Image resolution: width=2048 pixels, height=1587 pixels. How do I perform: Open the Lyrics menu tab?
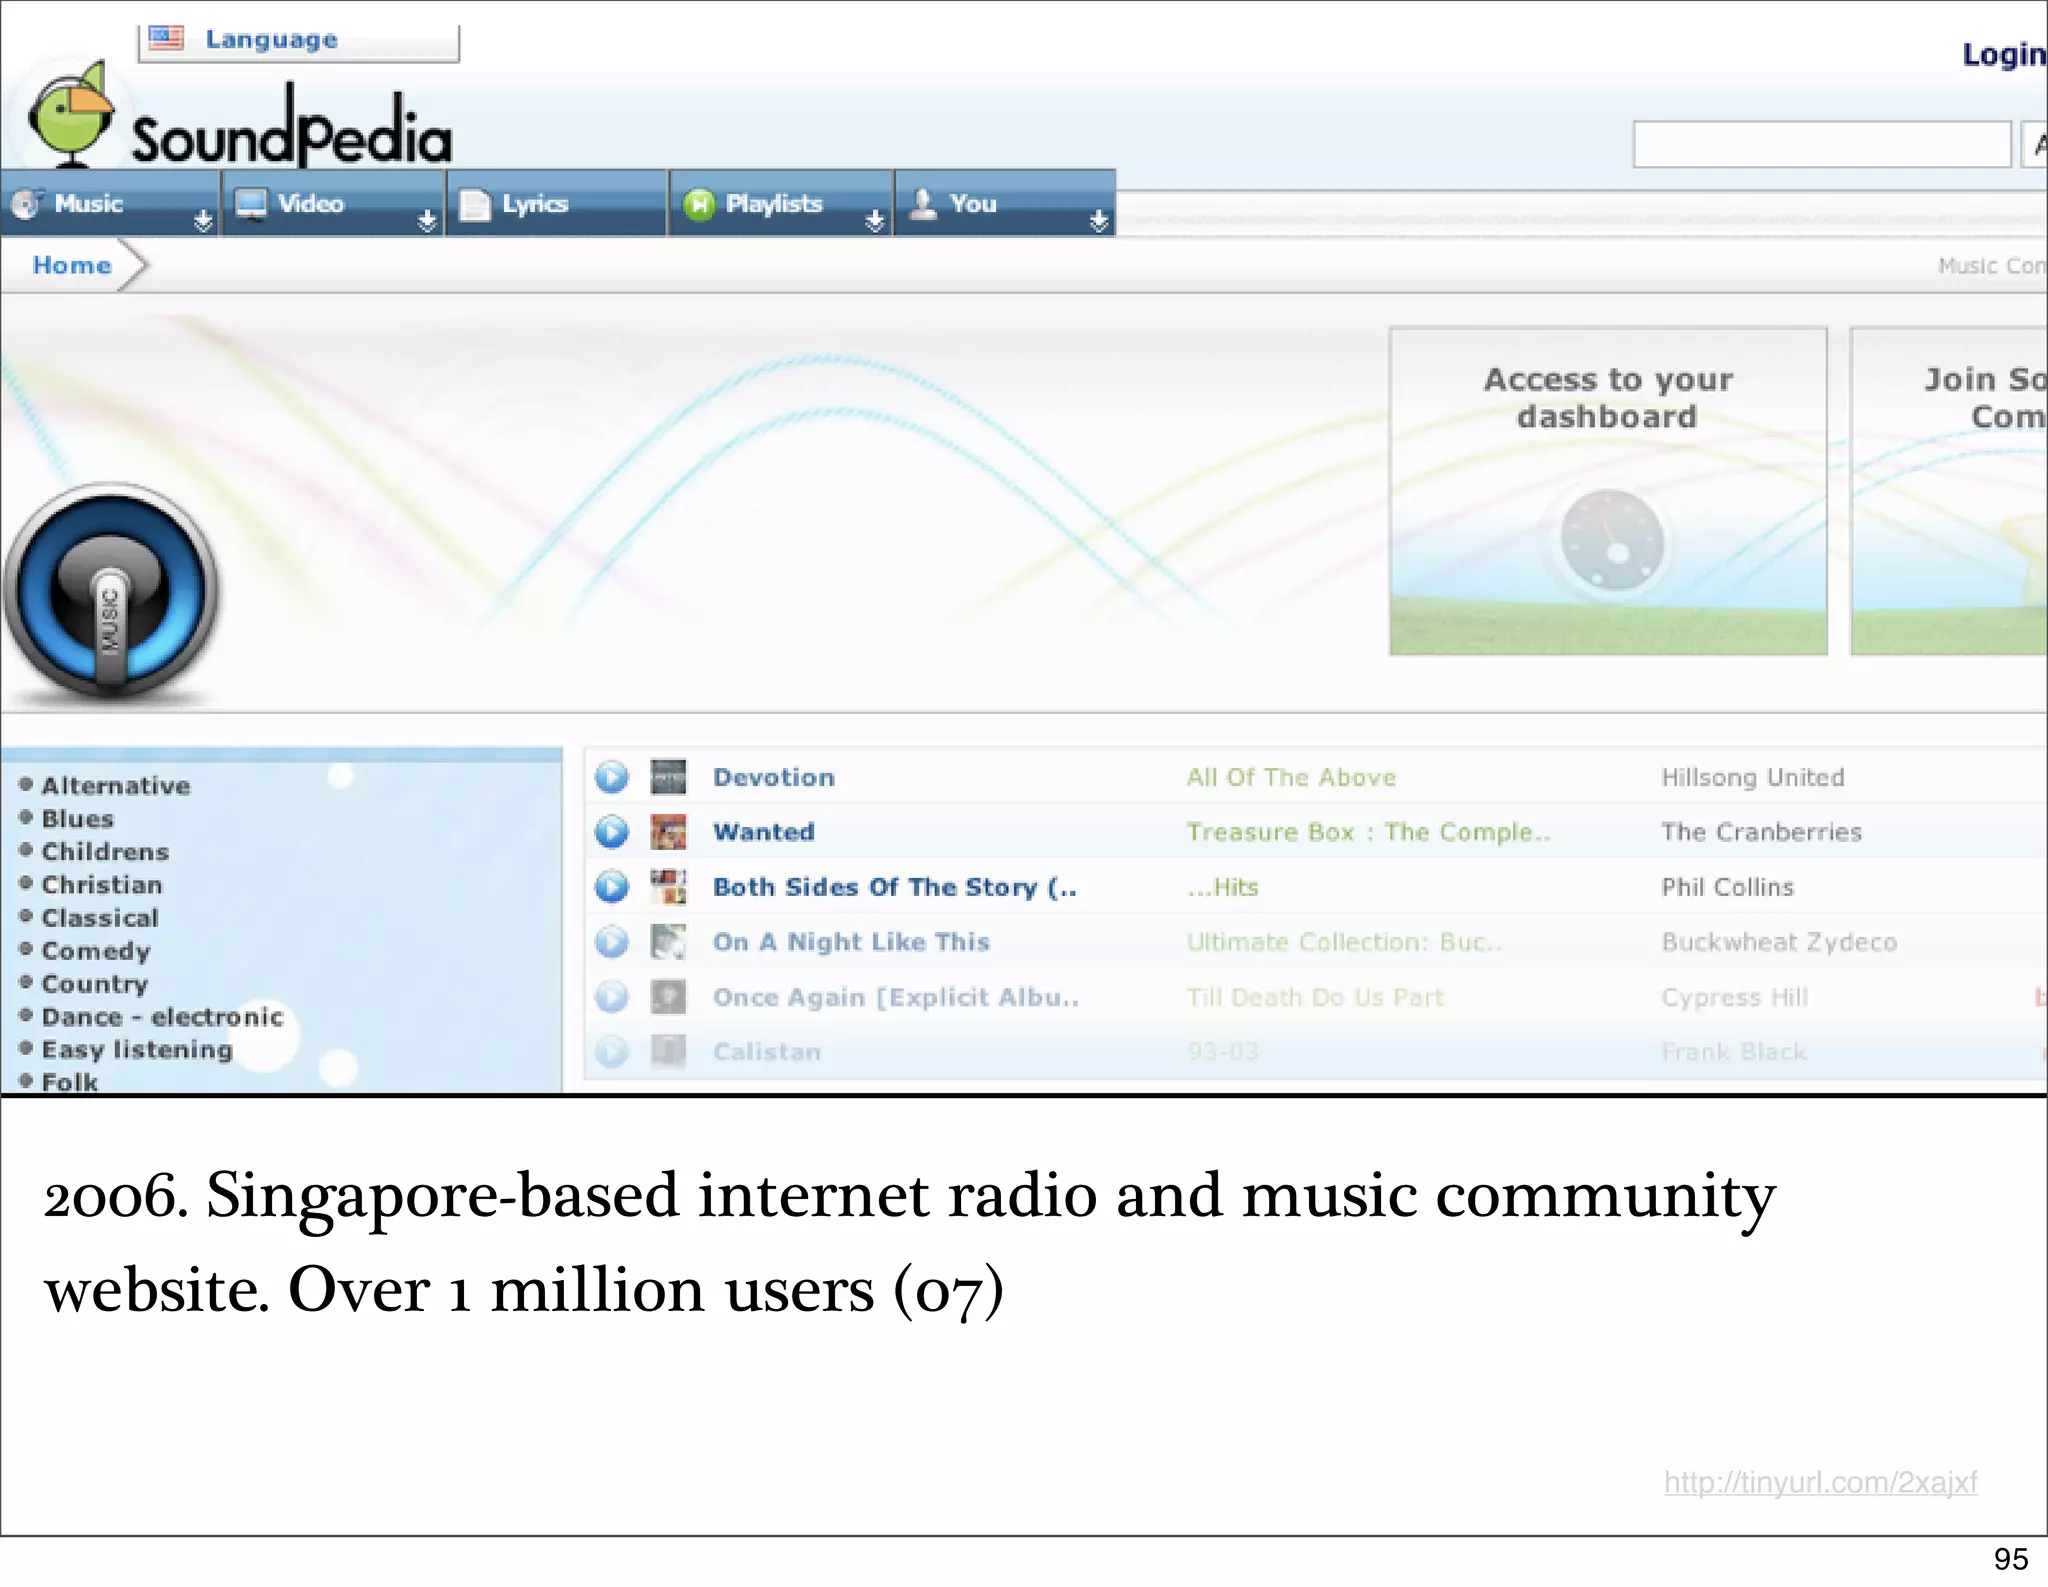tap(558, 203)
